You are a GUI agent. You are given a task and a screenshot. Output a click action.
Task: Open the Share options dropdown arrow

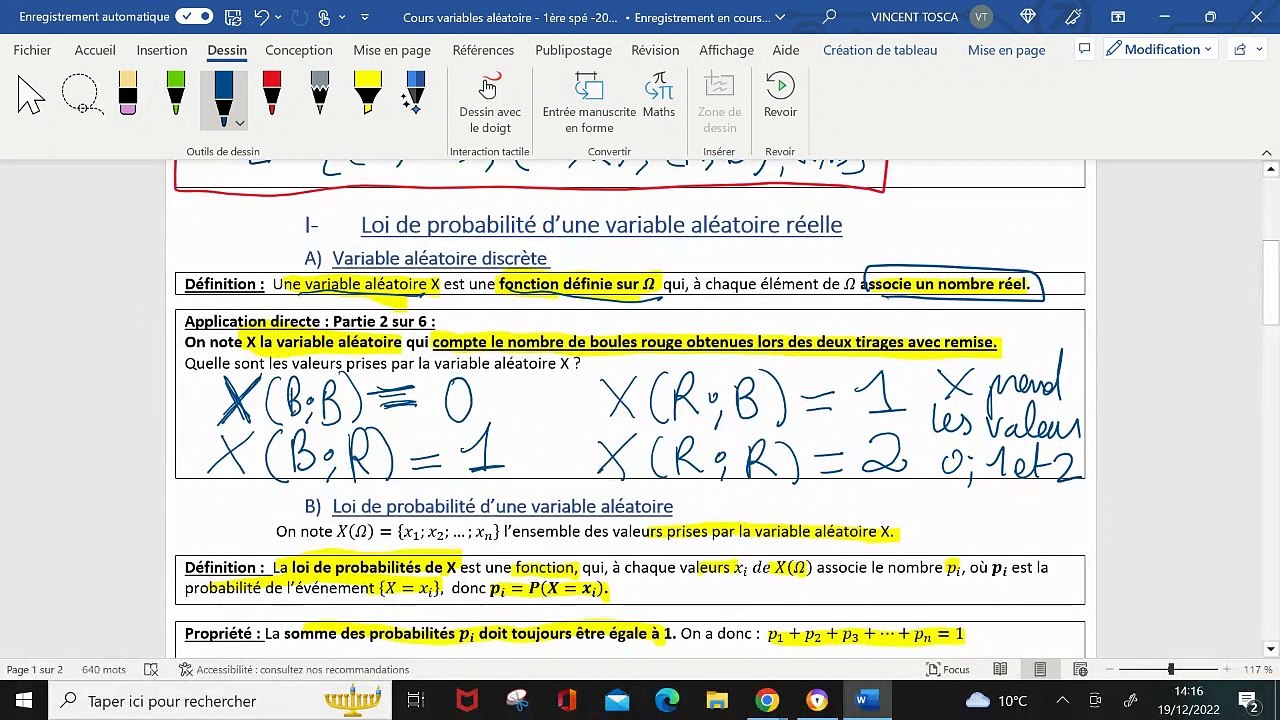point(1258,49)
